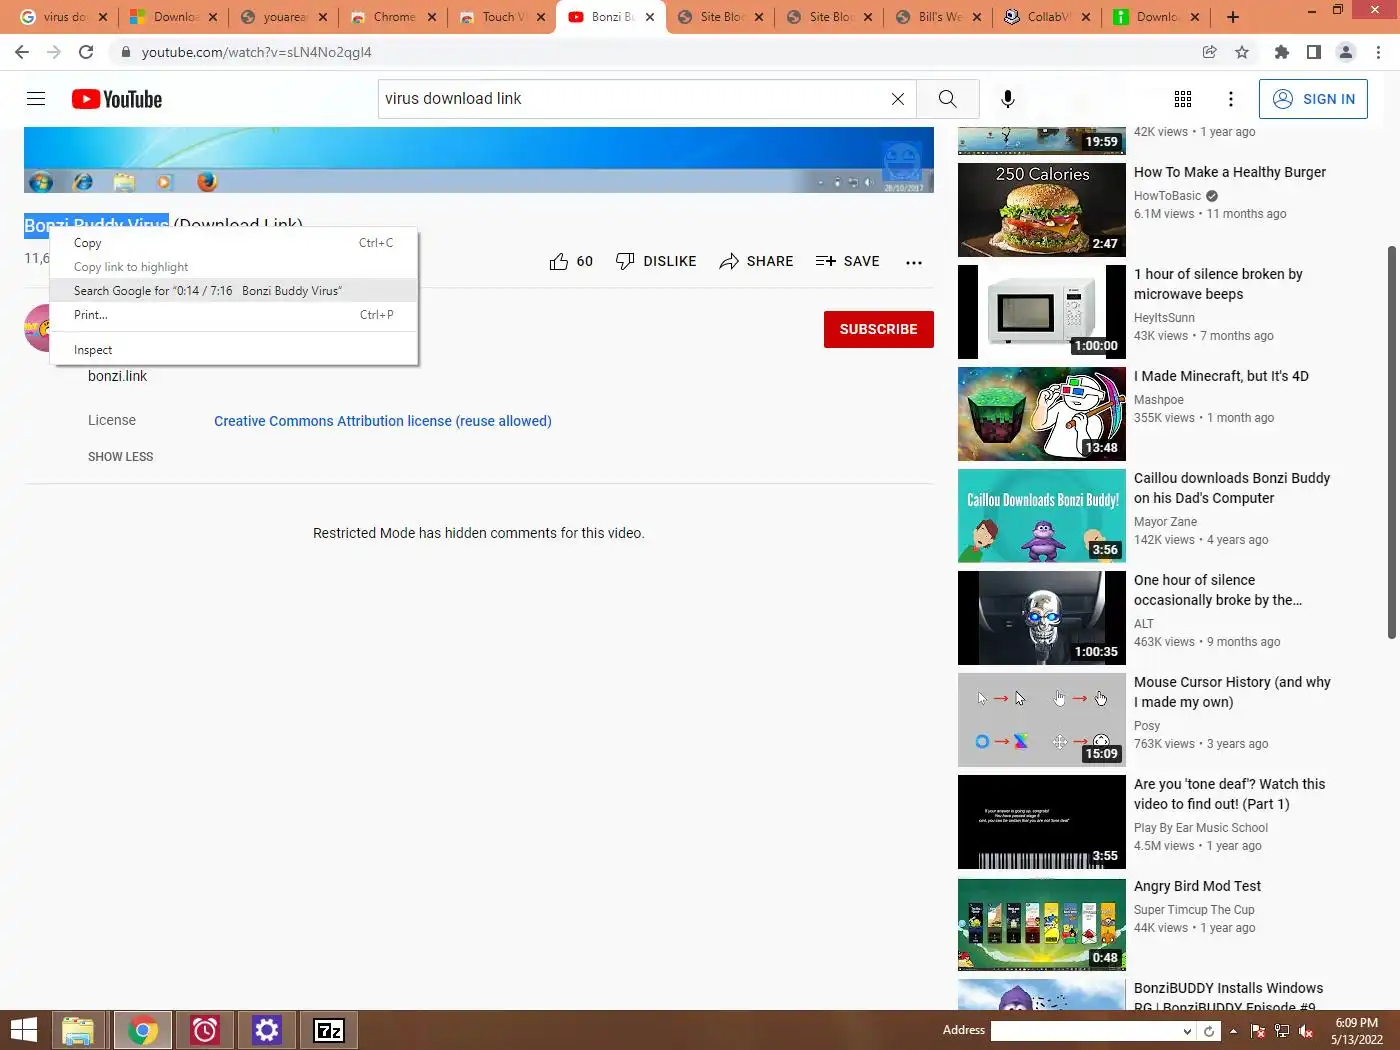Viewport: 1400px width, 1050px height.
Task: Open the Chrome profile avatar
Action: 1346,52
